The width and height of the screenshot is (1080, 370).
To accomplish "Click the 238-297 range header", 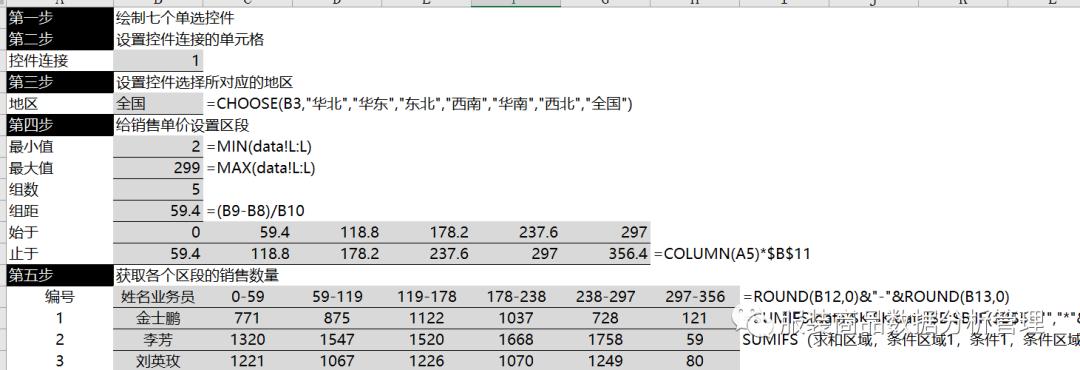I will 605,297.
